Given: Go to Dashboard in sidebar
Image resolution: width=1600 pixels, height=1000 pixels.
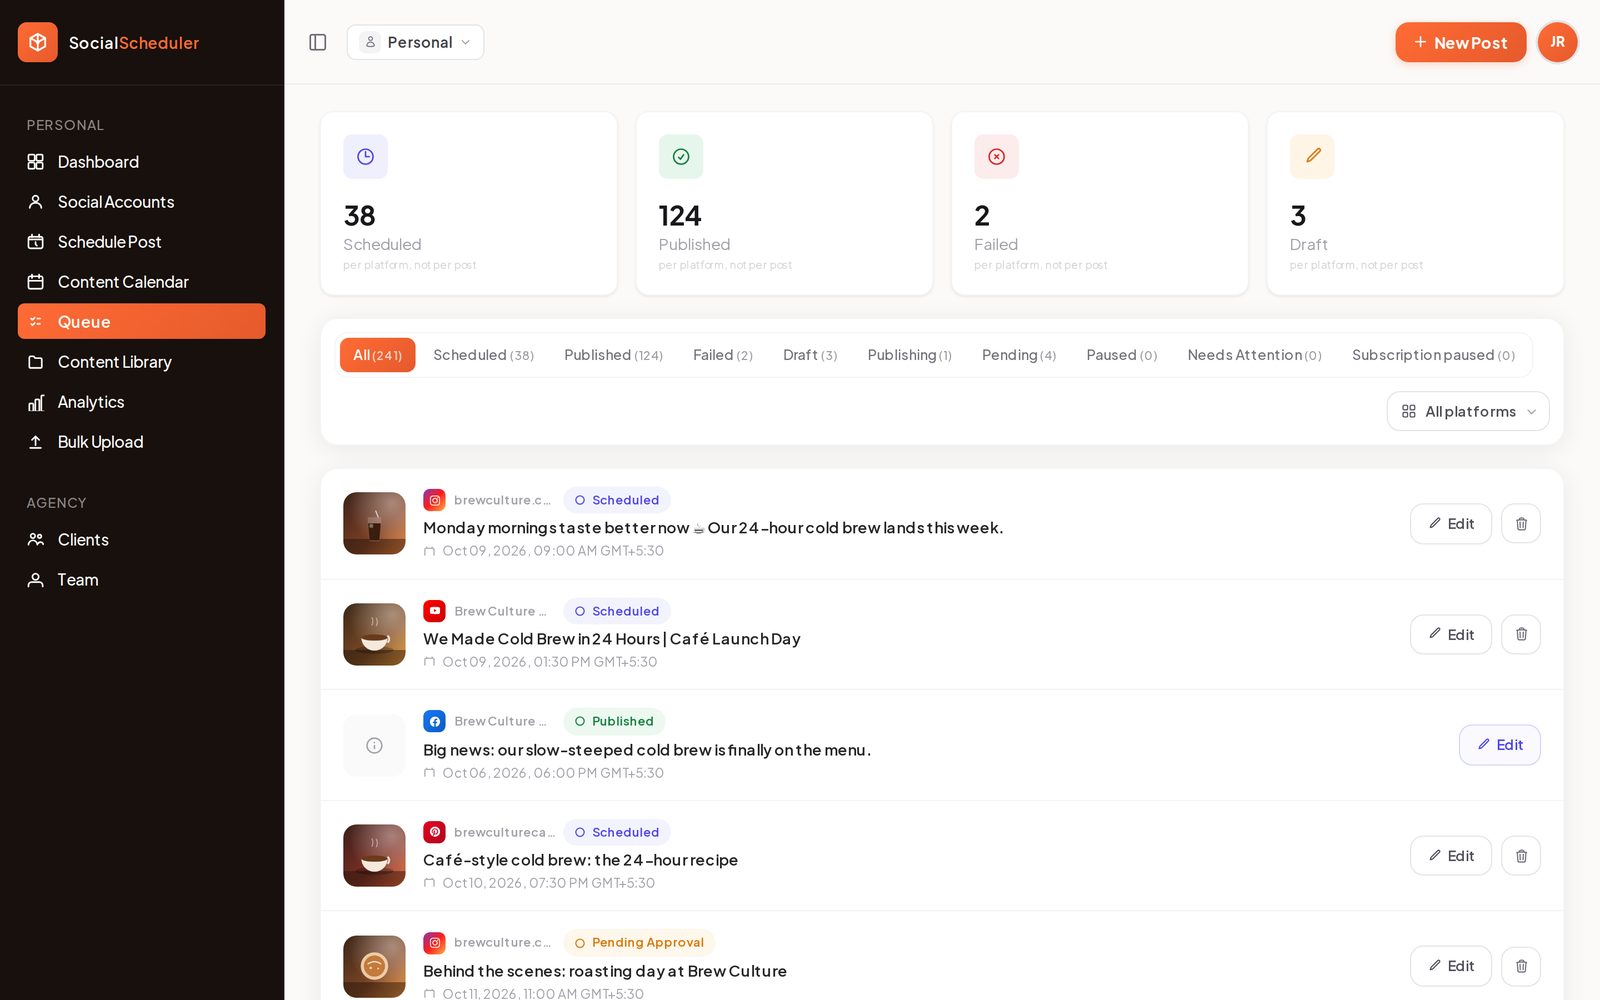Looking at the screenshot, I should pyautogui.click(x=141, y=162).
